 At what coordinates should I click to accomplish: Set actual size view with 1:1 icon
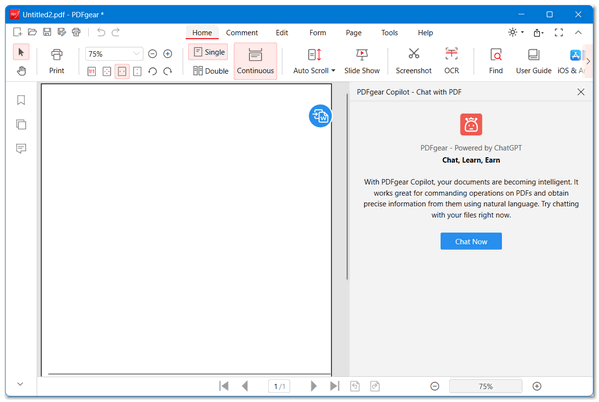click(91, 71)
